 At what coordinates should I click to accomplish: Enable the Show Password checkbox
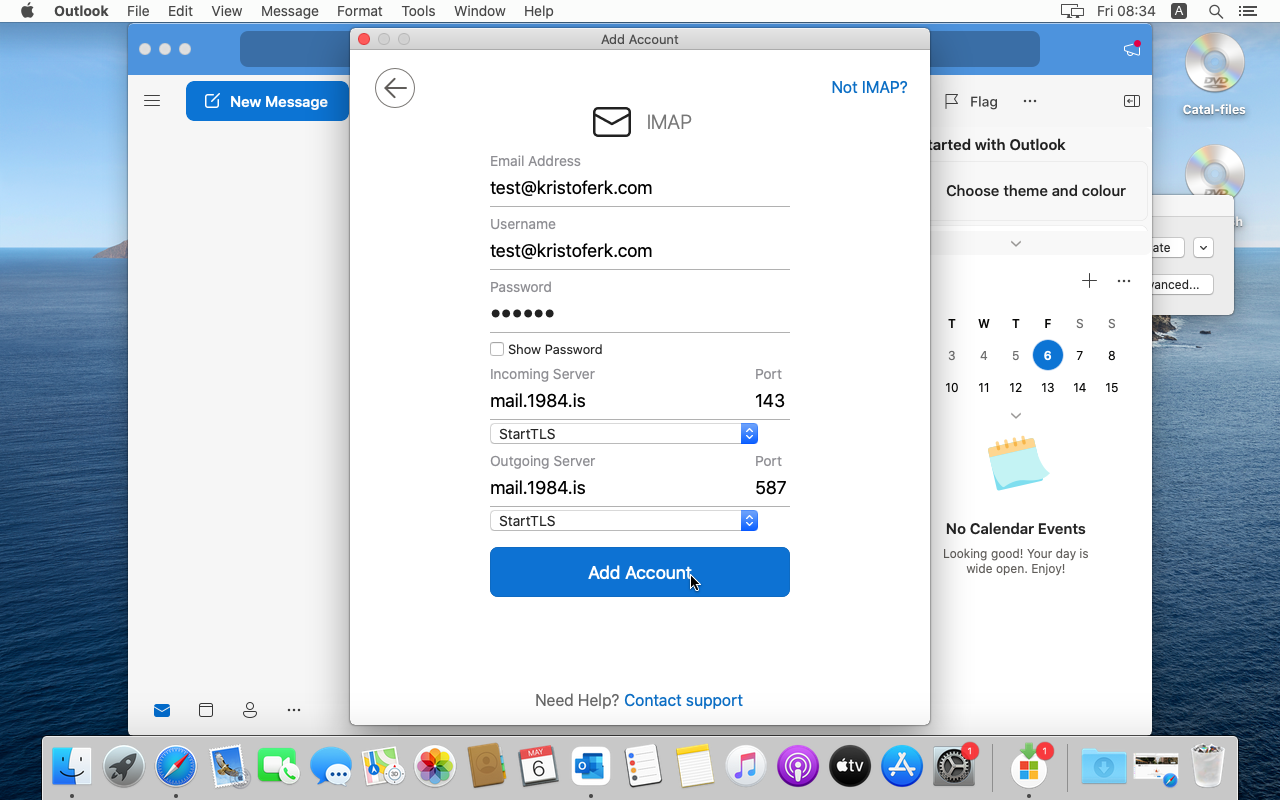point(497,349)
